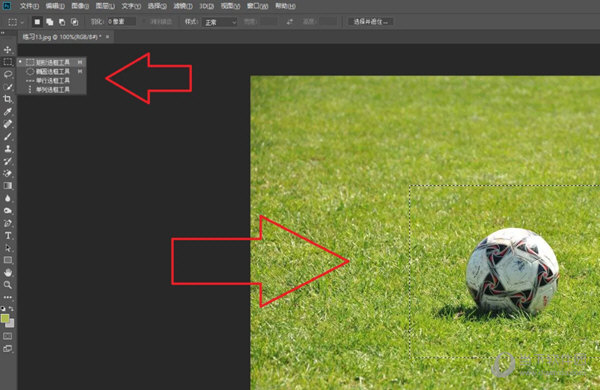The height and width of the screenshot is (390, 600).
Task: Open the 图层 (Layer) menu
Action: coord(105,6)
